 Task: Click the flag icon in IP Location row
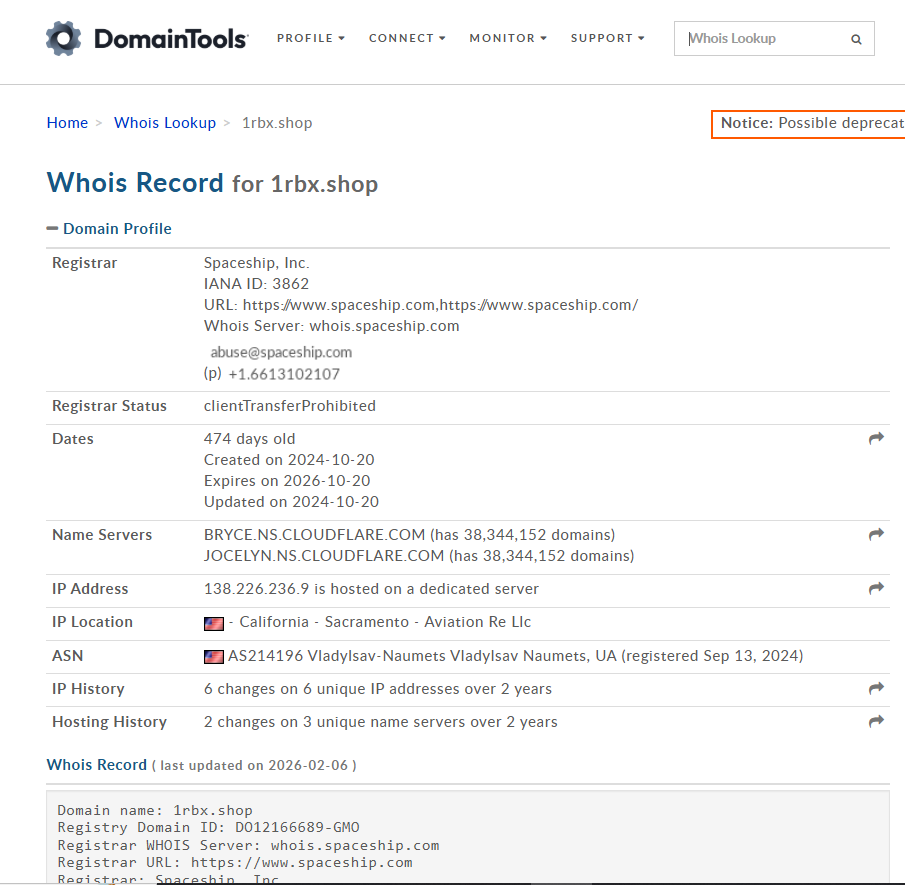point(214,623)
